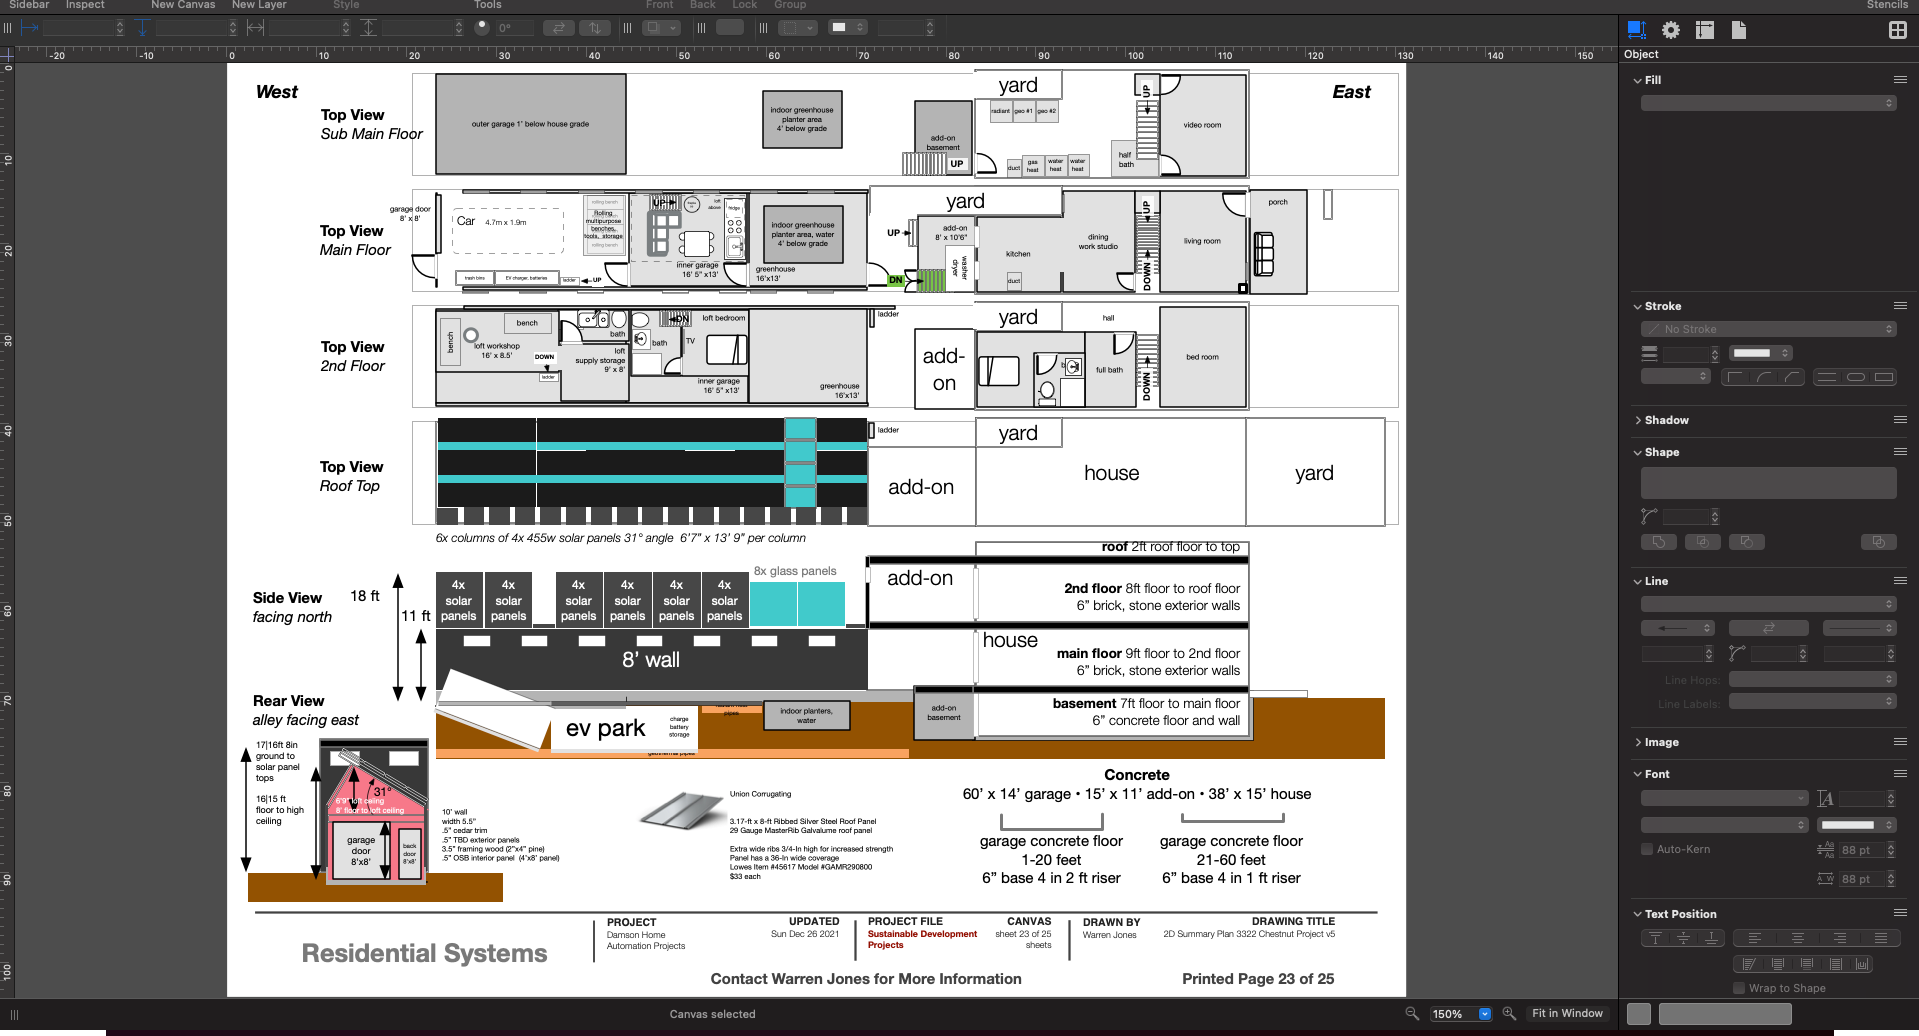The height and width of the screenshot is (1036, 1919).
Task: Enable the Auto-Kern checkbox
Action: pyautogui.click(x=1646, y=849)
